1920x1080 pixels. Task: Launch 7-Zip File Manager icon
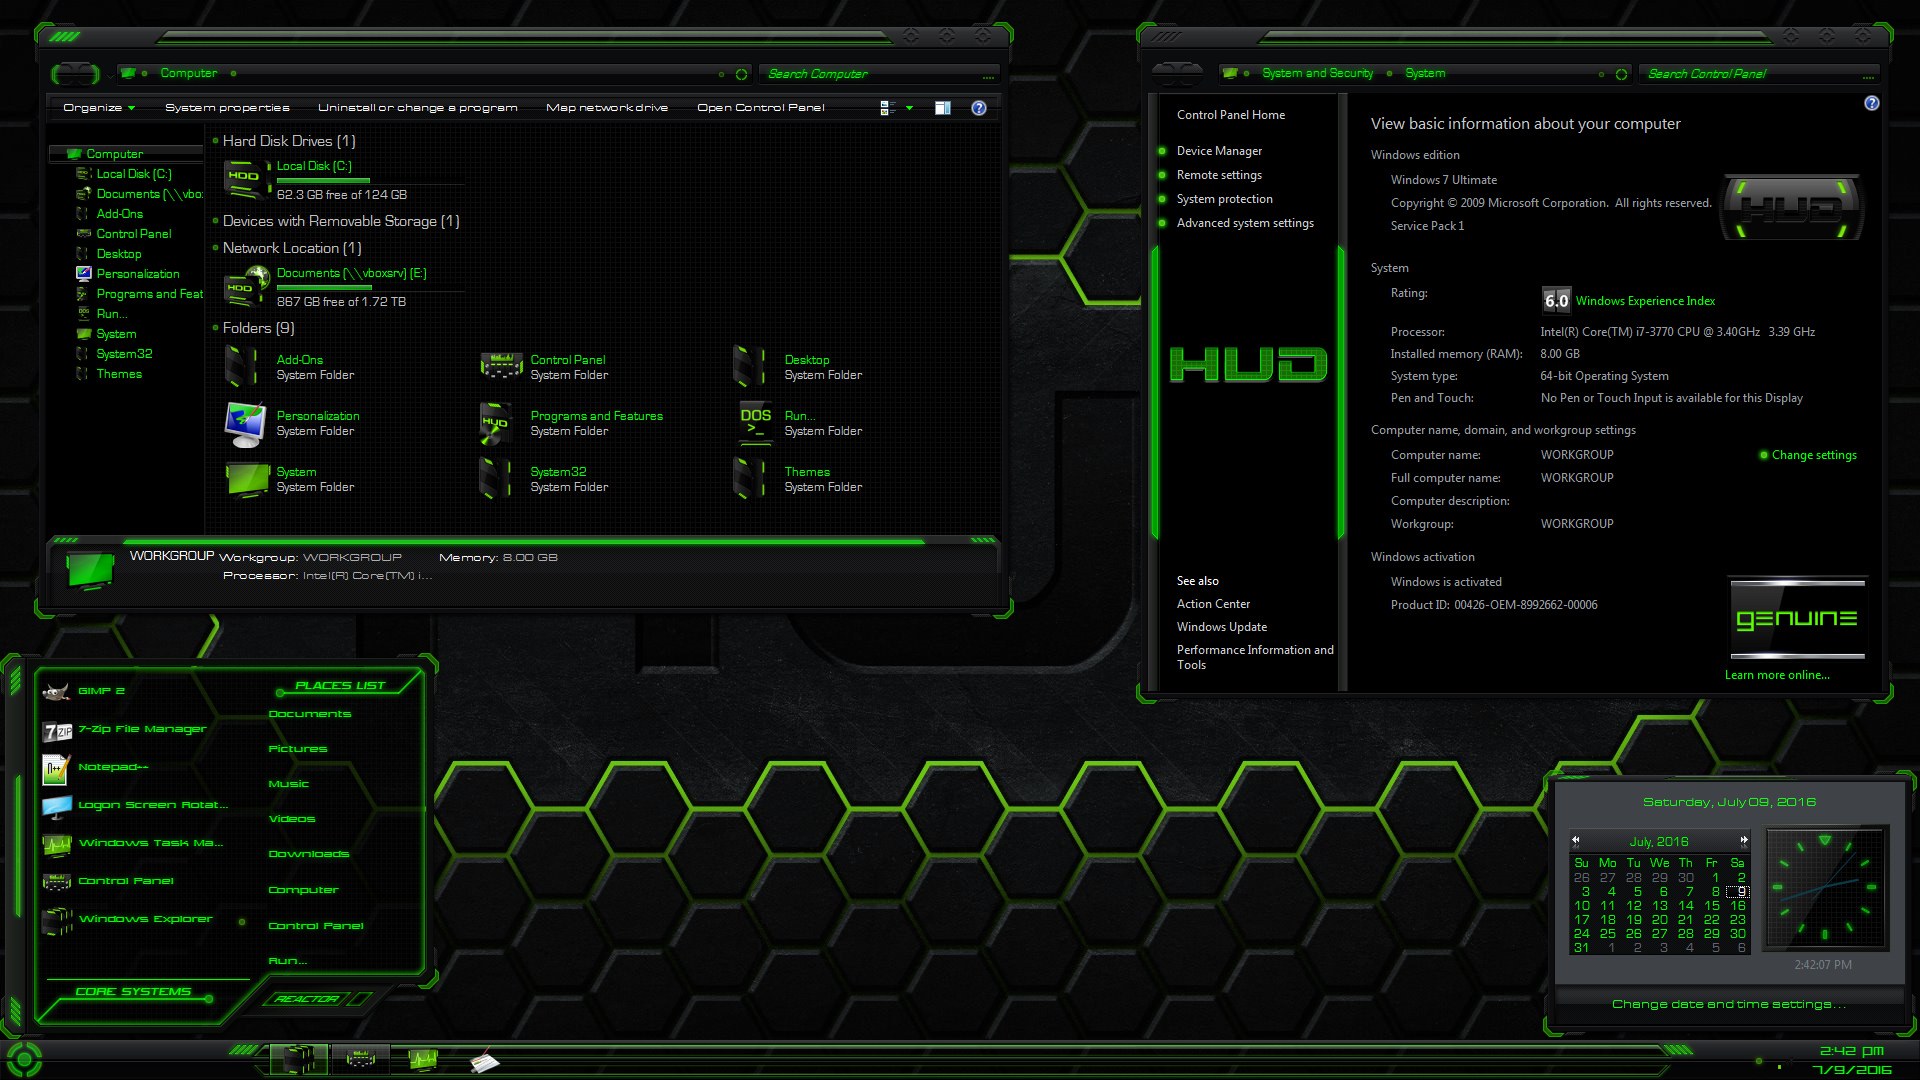click(x=57, y=731)
